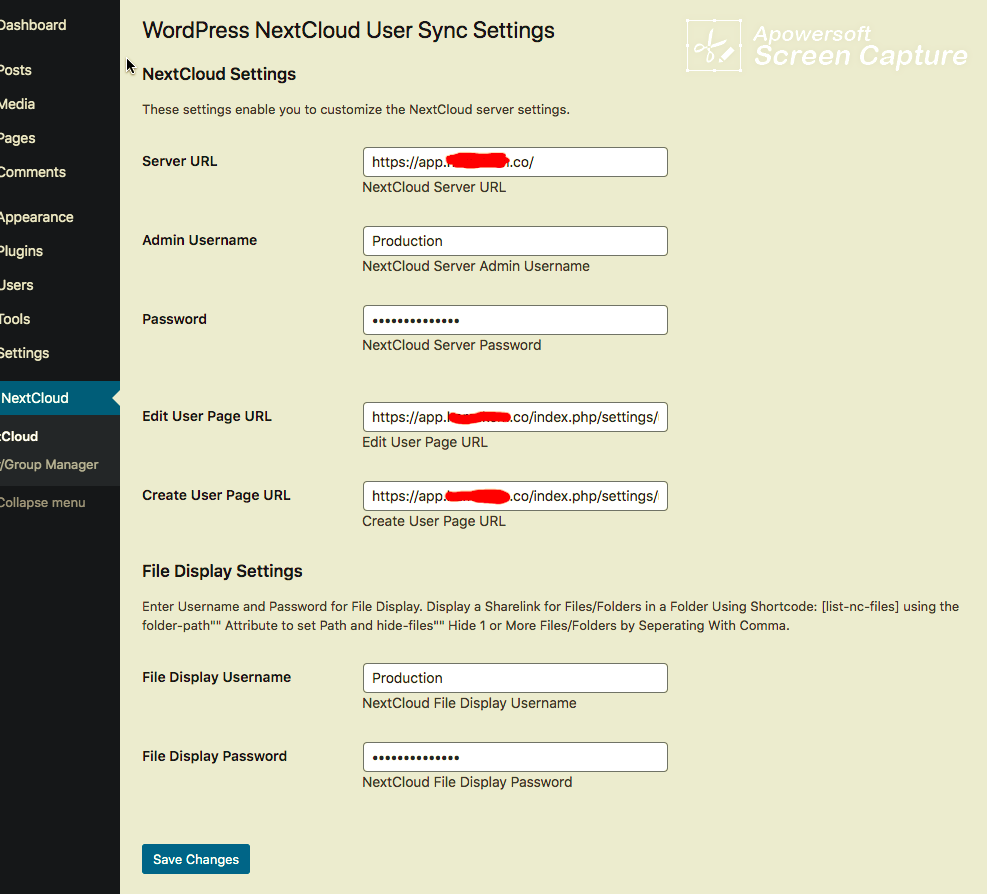
Task: Click the Password label
Action: [174, 319]
